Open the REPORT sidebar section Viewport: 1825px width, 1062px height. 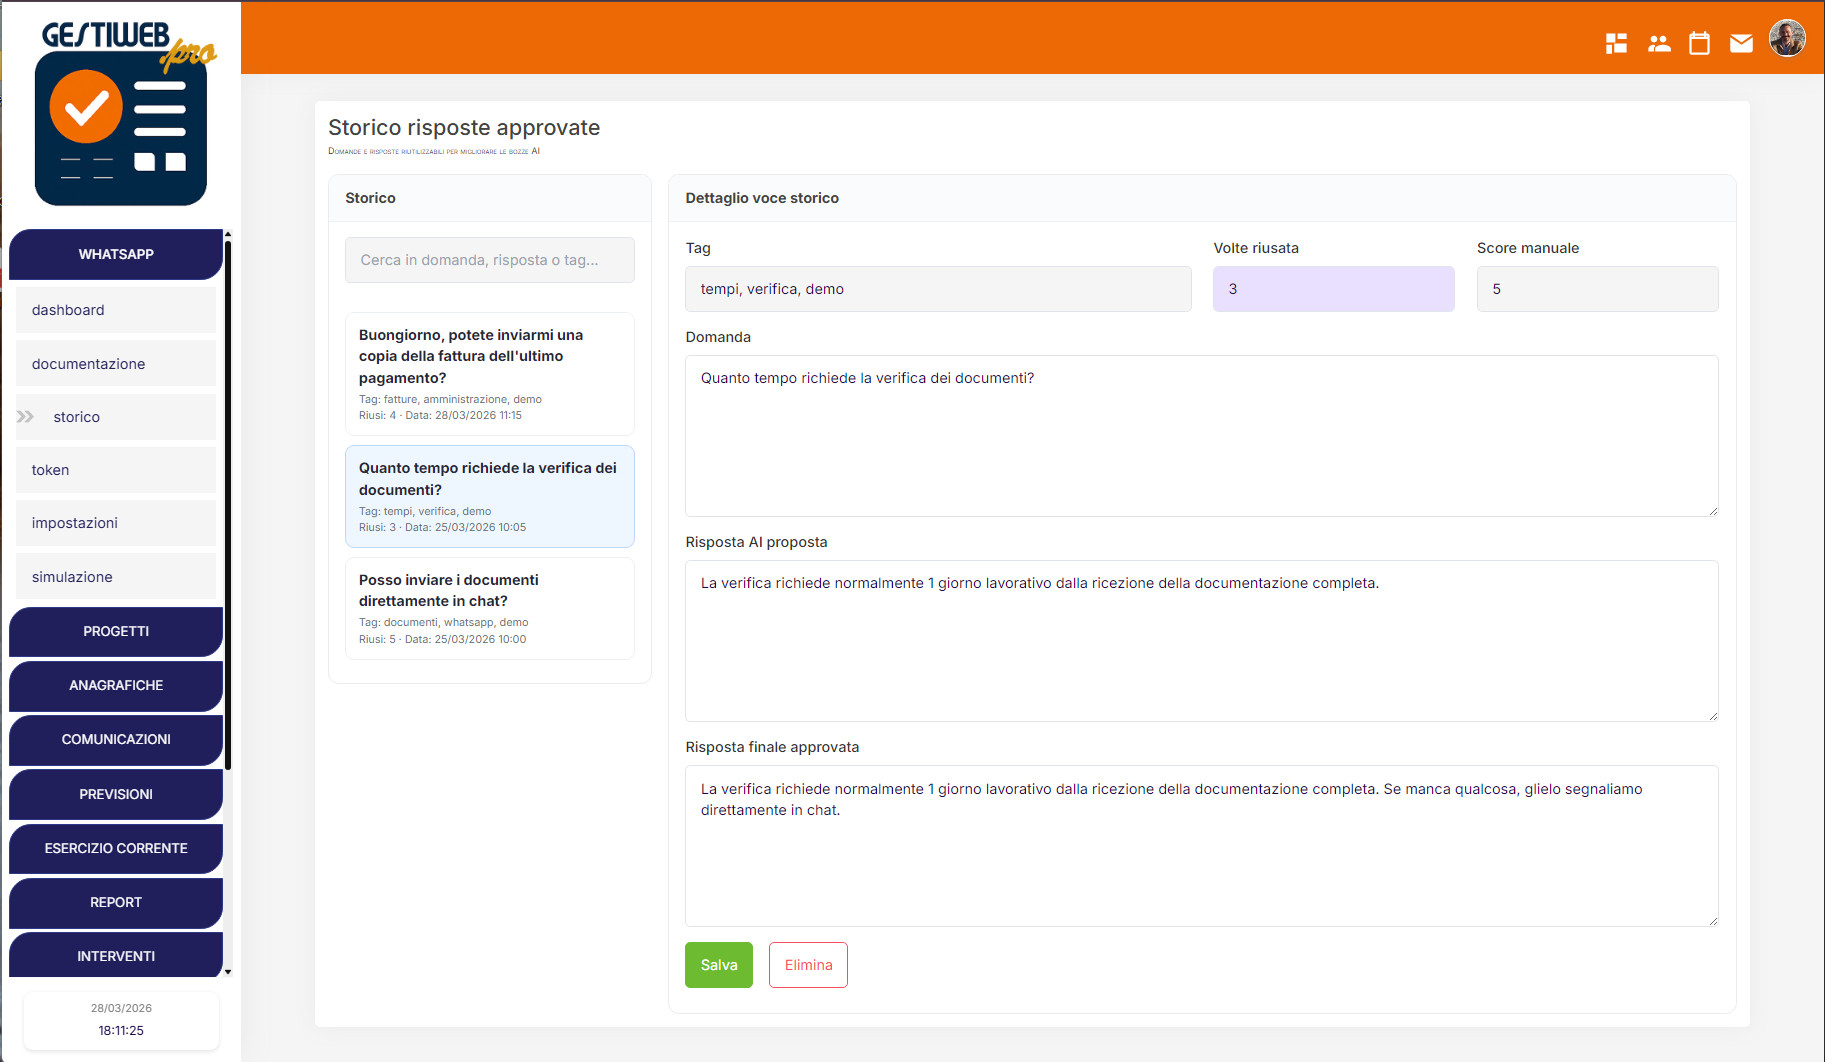[116, 903]
